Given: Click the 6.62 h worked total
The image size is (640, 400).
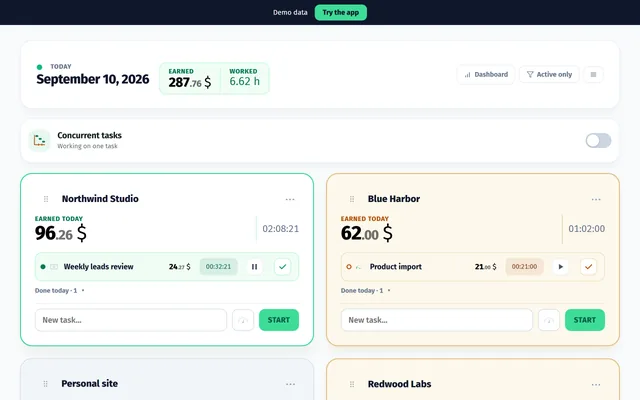Looking at the screenshot, I should pos(244,81).
